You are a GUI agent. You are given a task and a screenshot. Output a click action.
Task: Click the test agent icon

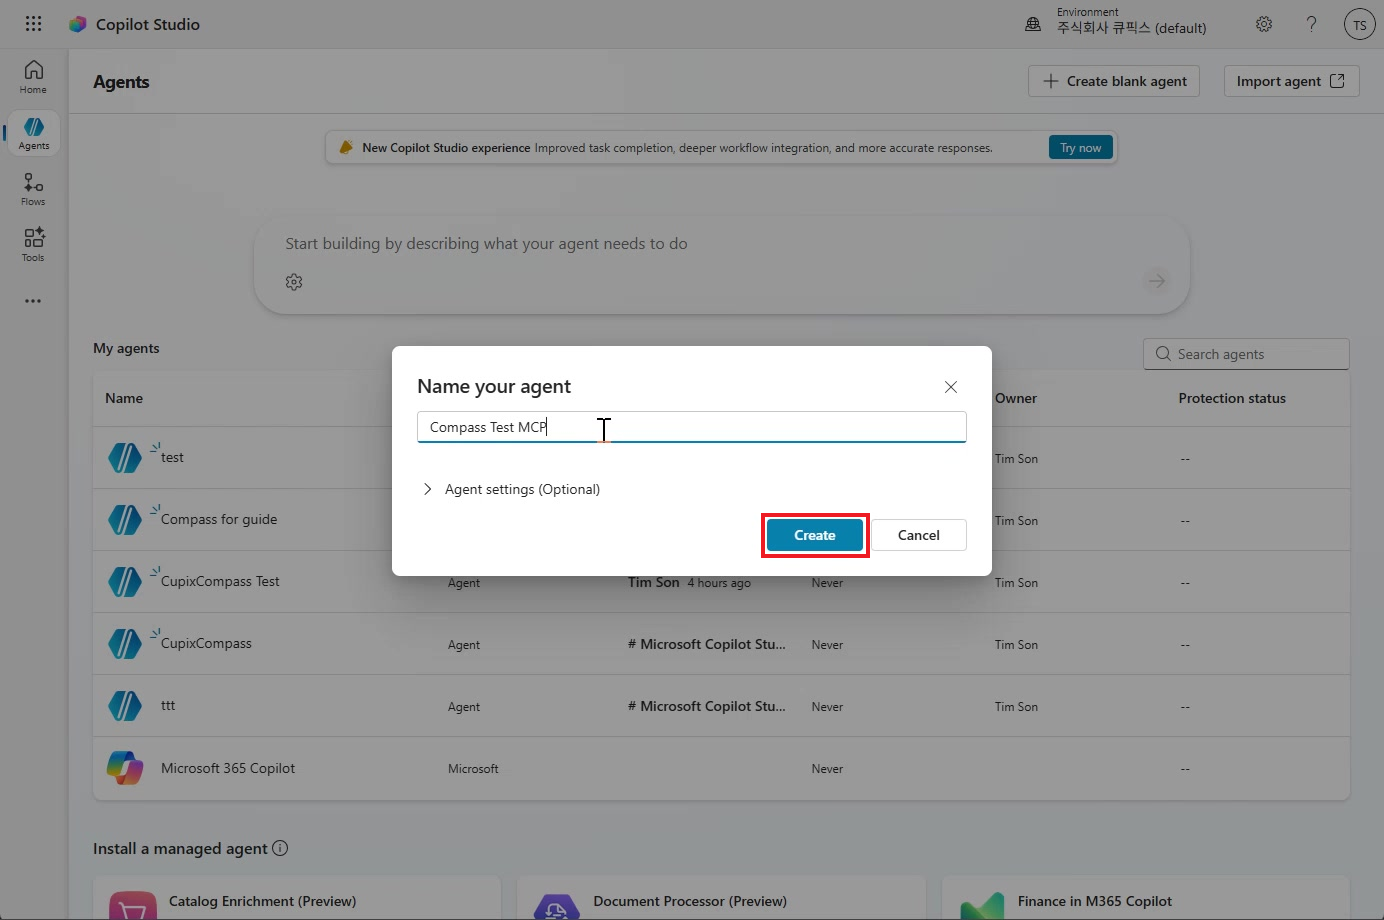point(125,458)
